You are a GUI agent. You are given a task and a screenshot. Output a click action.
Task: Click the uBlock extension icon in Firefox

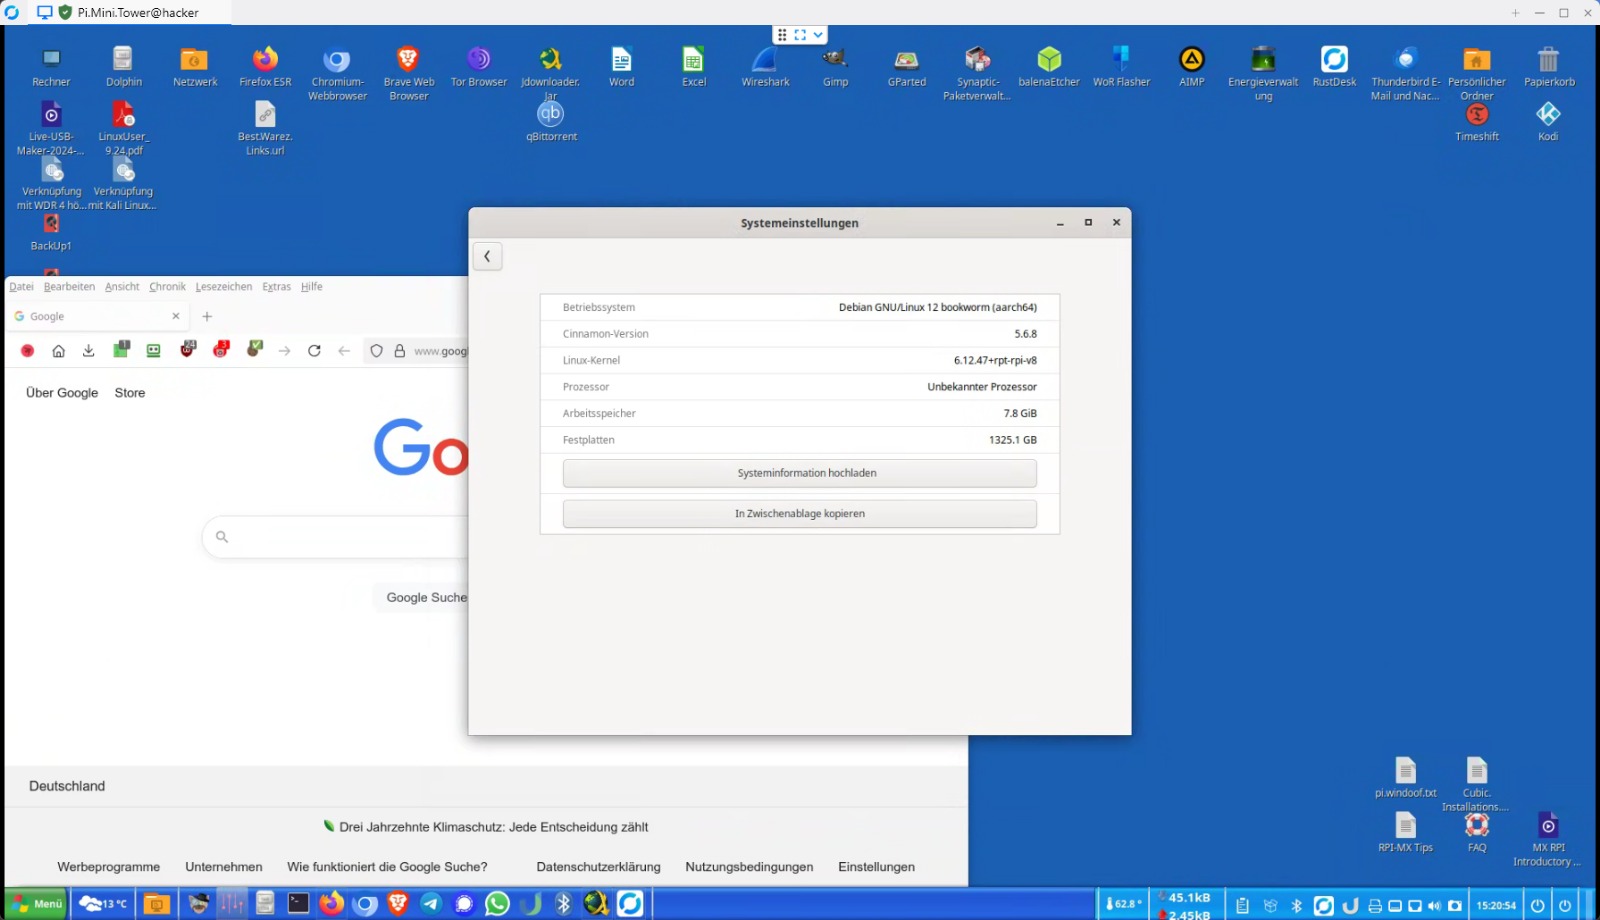188,349
